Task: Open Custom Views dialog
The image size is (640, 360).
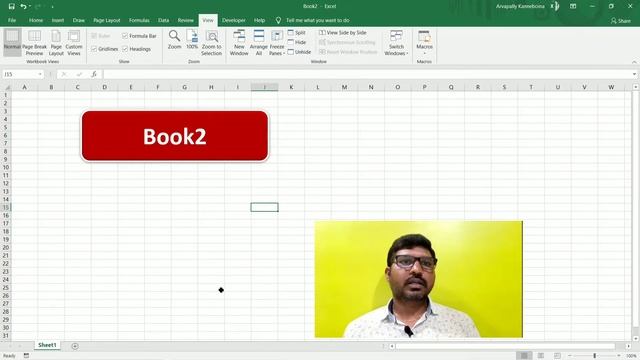Action: pyautogui.click(x=74, y=42)
